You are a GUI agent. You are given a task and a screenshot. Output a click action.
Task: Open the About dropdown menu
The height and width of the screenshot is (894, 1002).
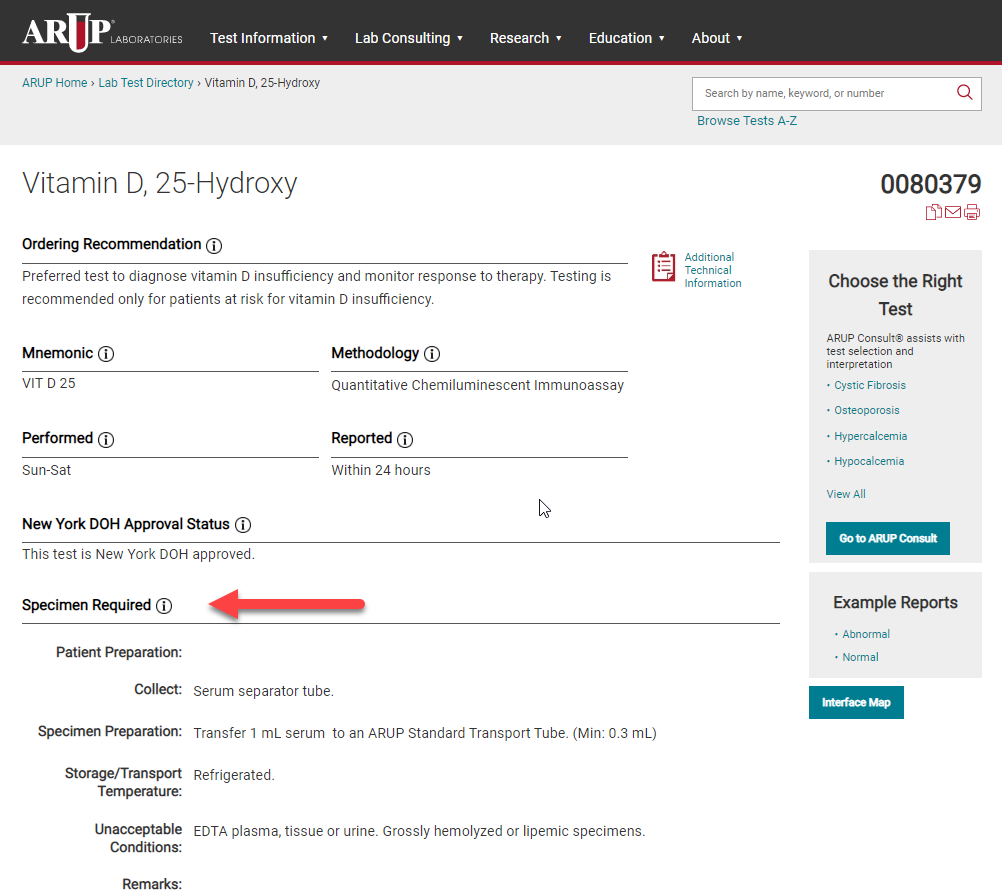click(x=716, y=38)
